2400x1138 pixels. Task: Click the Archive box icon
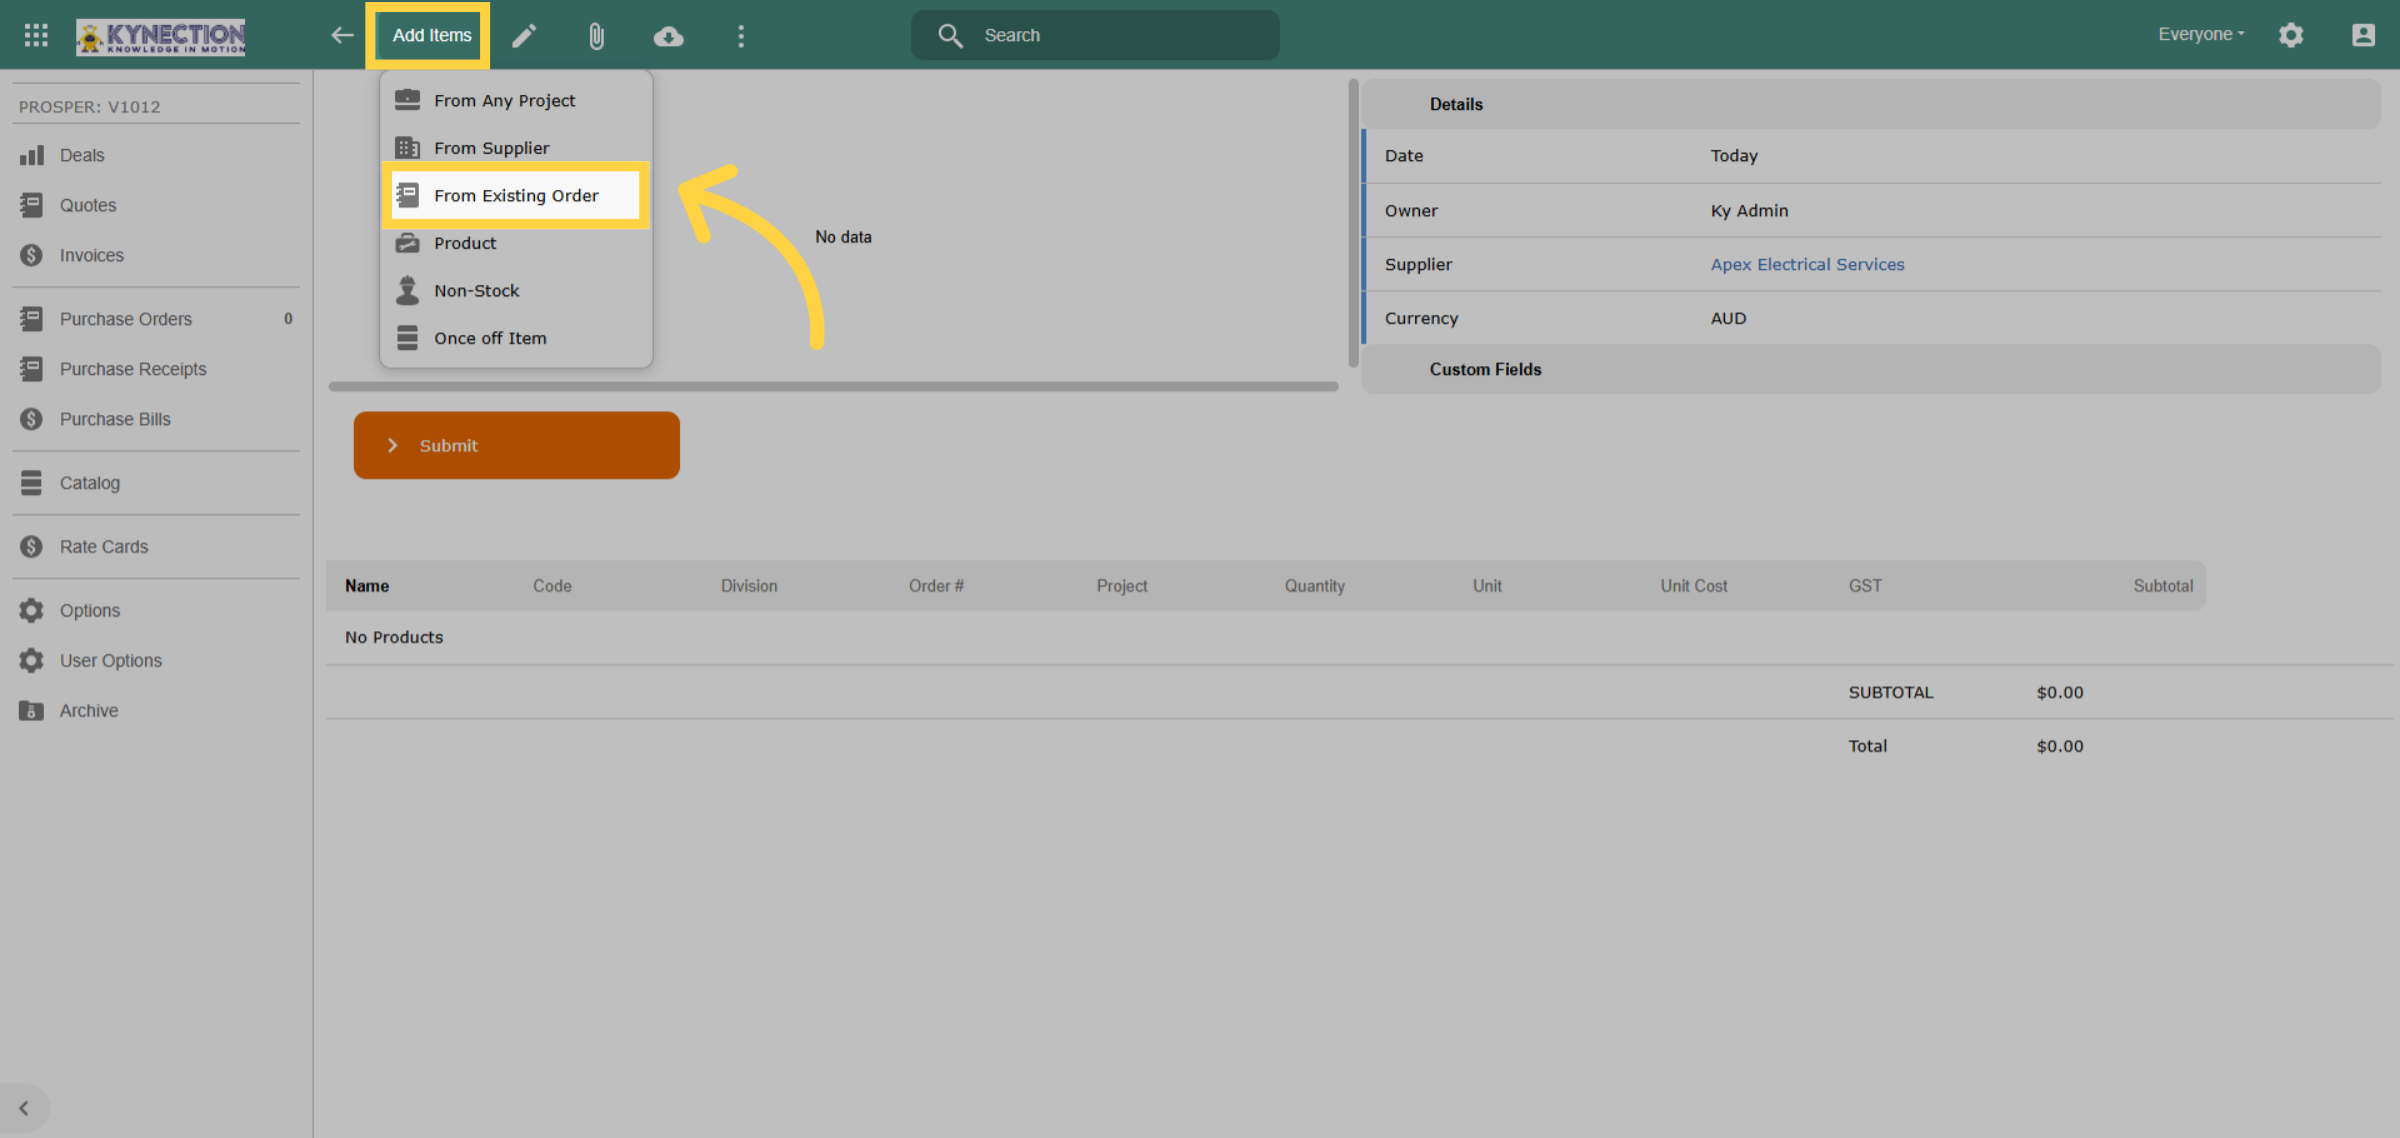pyautogui.click(x=32, y=711)
